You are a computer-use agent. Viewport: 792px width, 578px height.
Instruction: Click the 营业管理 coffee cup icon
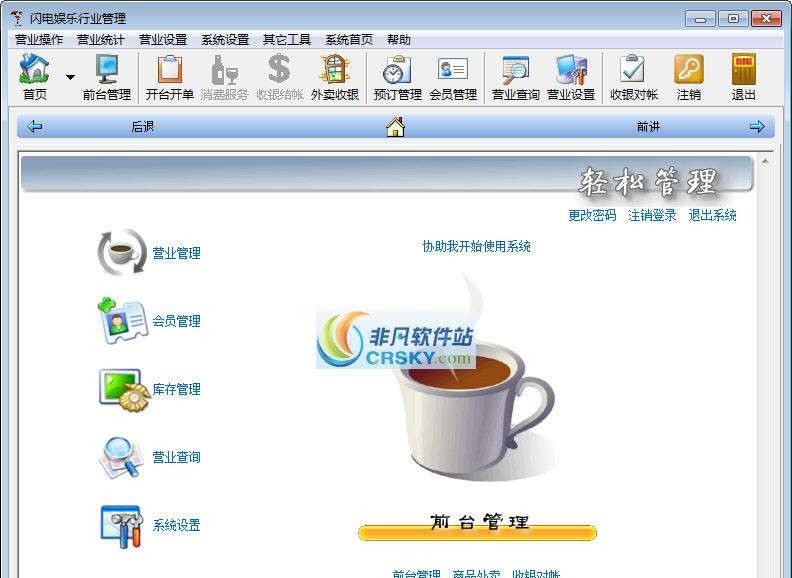click(122, 253)
